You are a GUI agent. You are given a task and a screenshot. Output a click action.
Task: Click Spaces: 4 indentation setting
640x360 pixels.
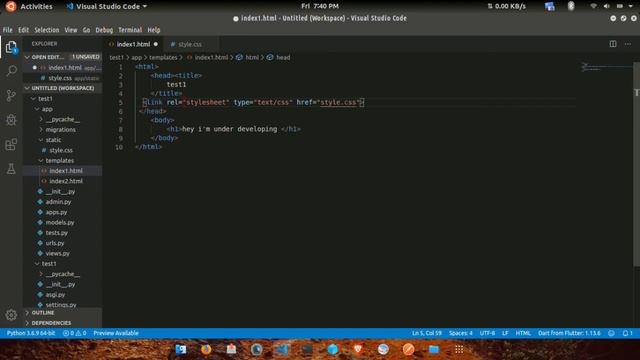tap(460, 333)
